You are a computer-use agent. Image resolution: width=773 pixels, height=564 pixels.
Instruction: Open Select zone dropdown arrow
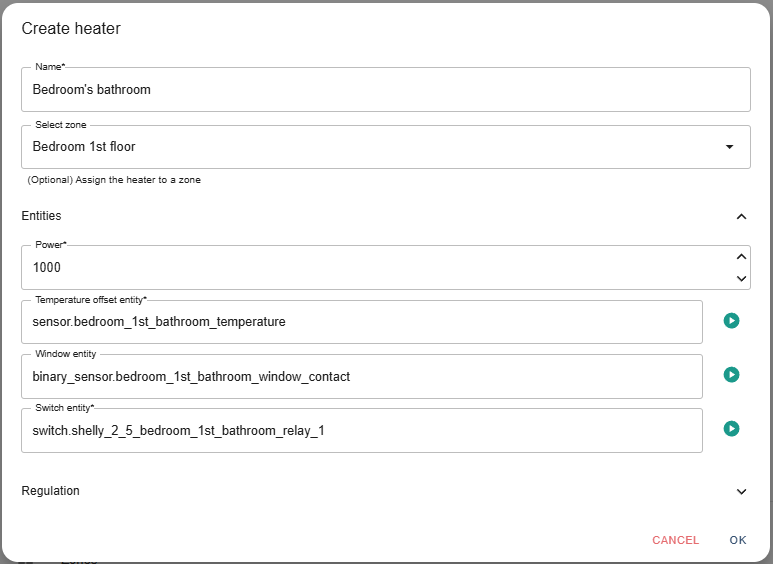[730, 147]
